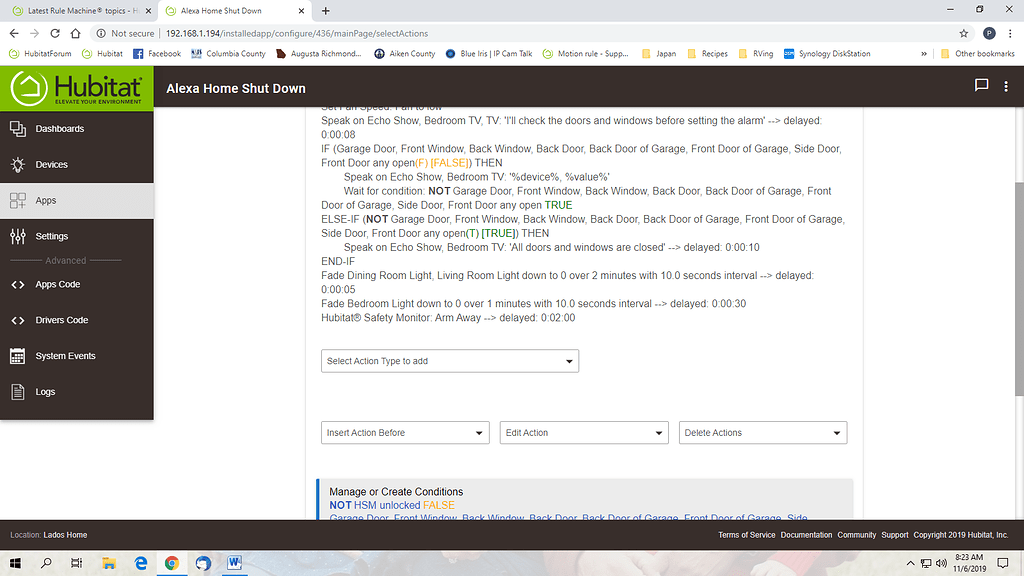
Task: Launch Microsoft Word from the taskbar
Action: click(x=234, y=563)
